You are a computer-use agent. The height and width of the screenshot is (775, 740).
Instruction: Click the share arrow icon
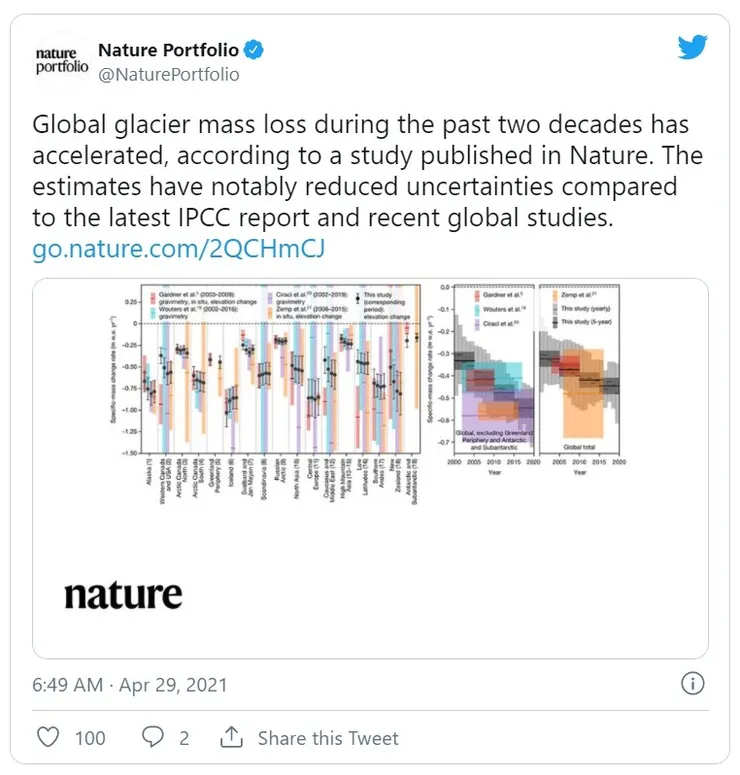[231, 737]
